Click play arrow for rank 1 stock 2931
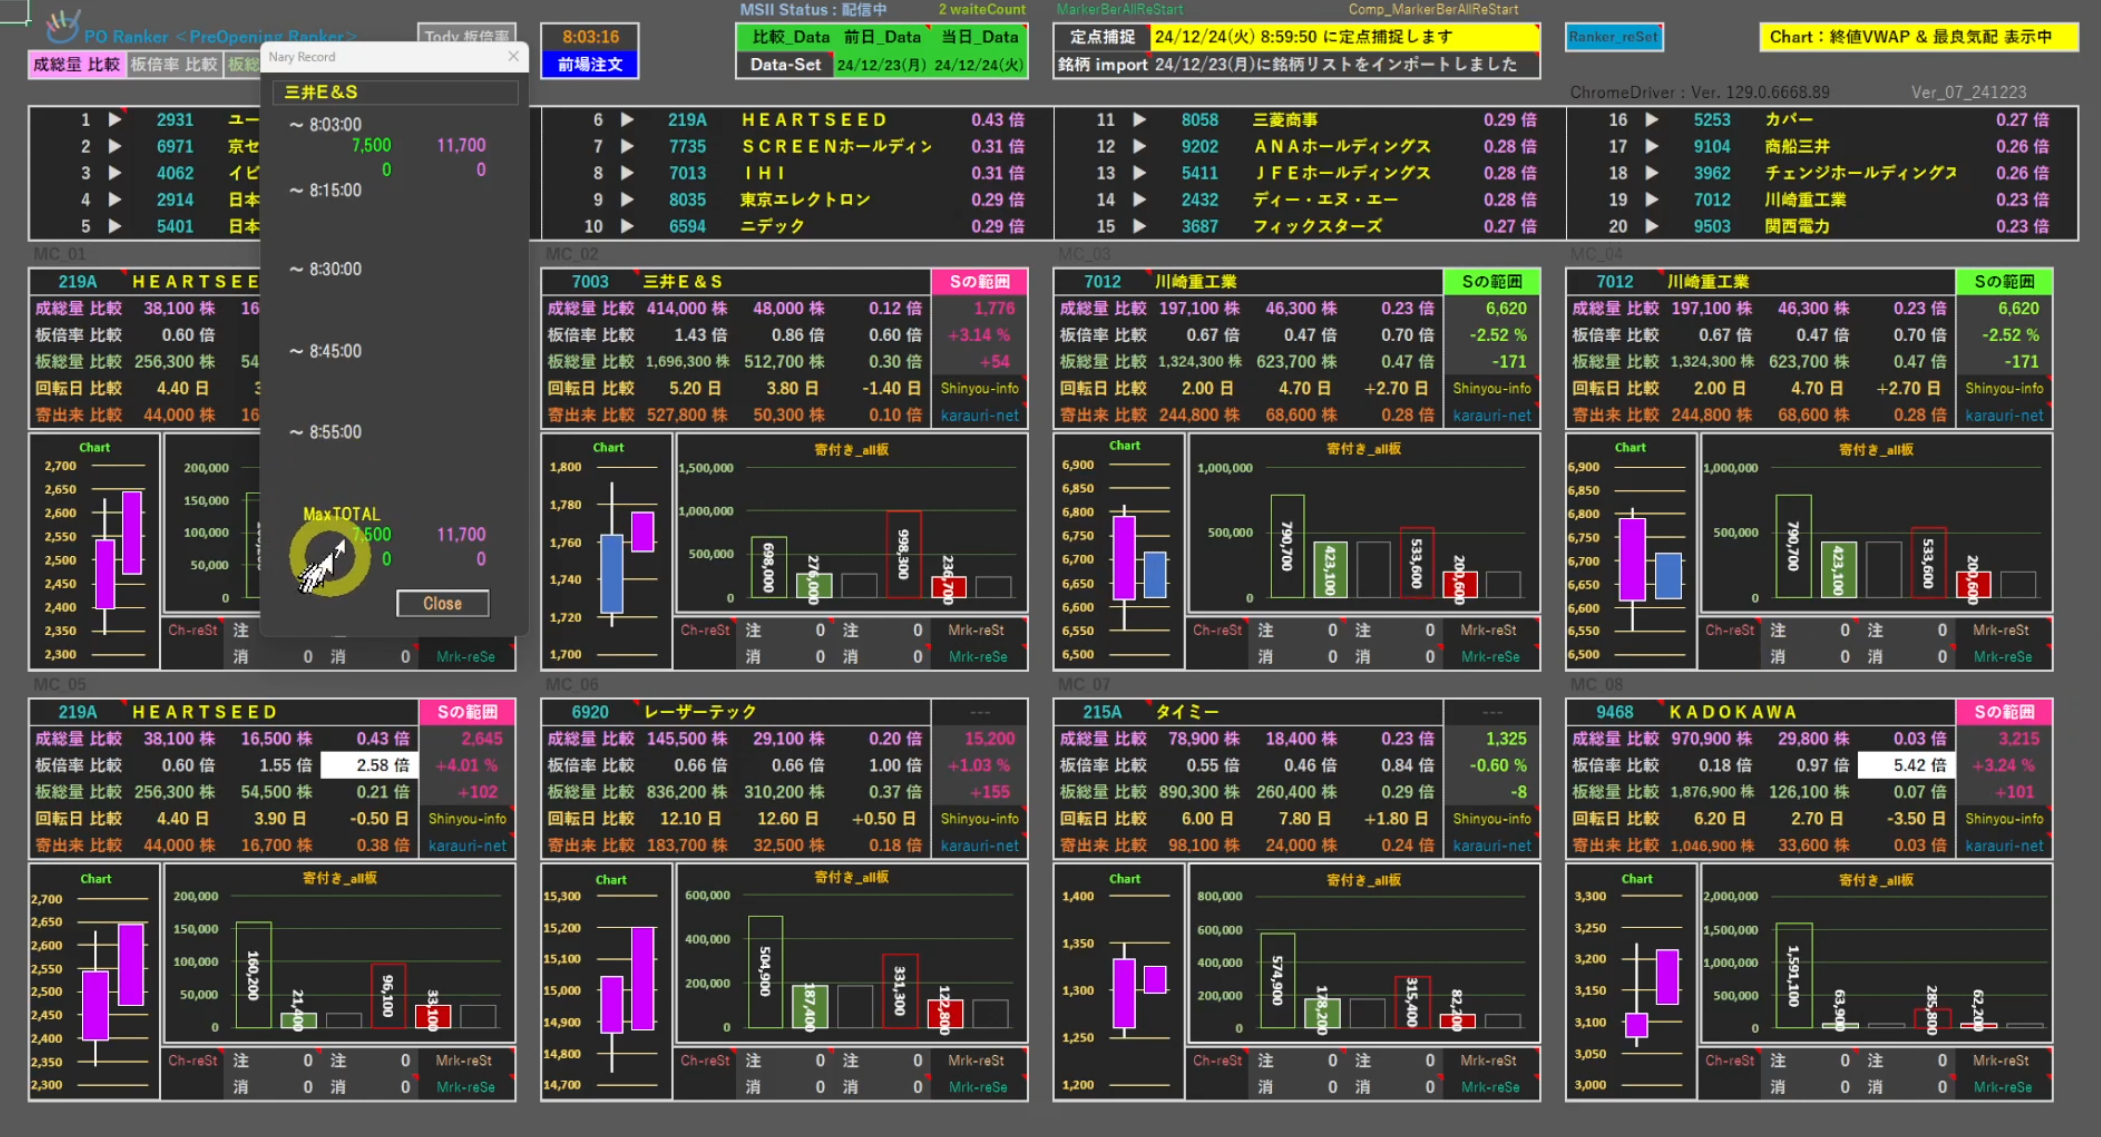The width and height of the screenshot is (2101, 1137). click(115, 119)
